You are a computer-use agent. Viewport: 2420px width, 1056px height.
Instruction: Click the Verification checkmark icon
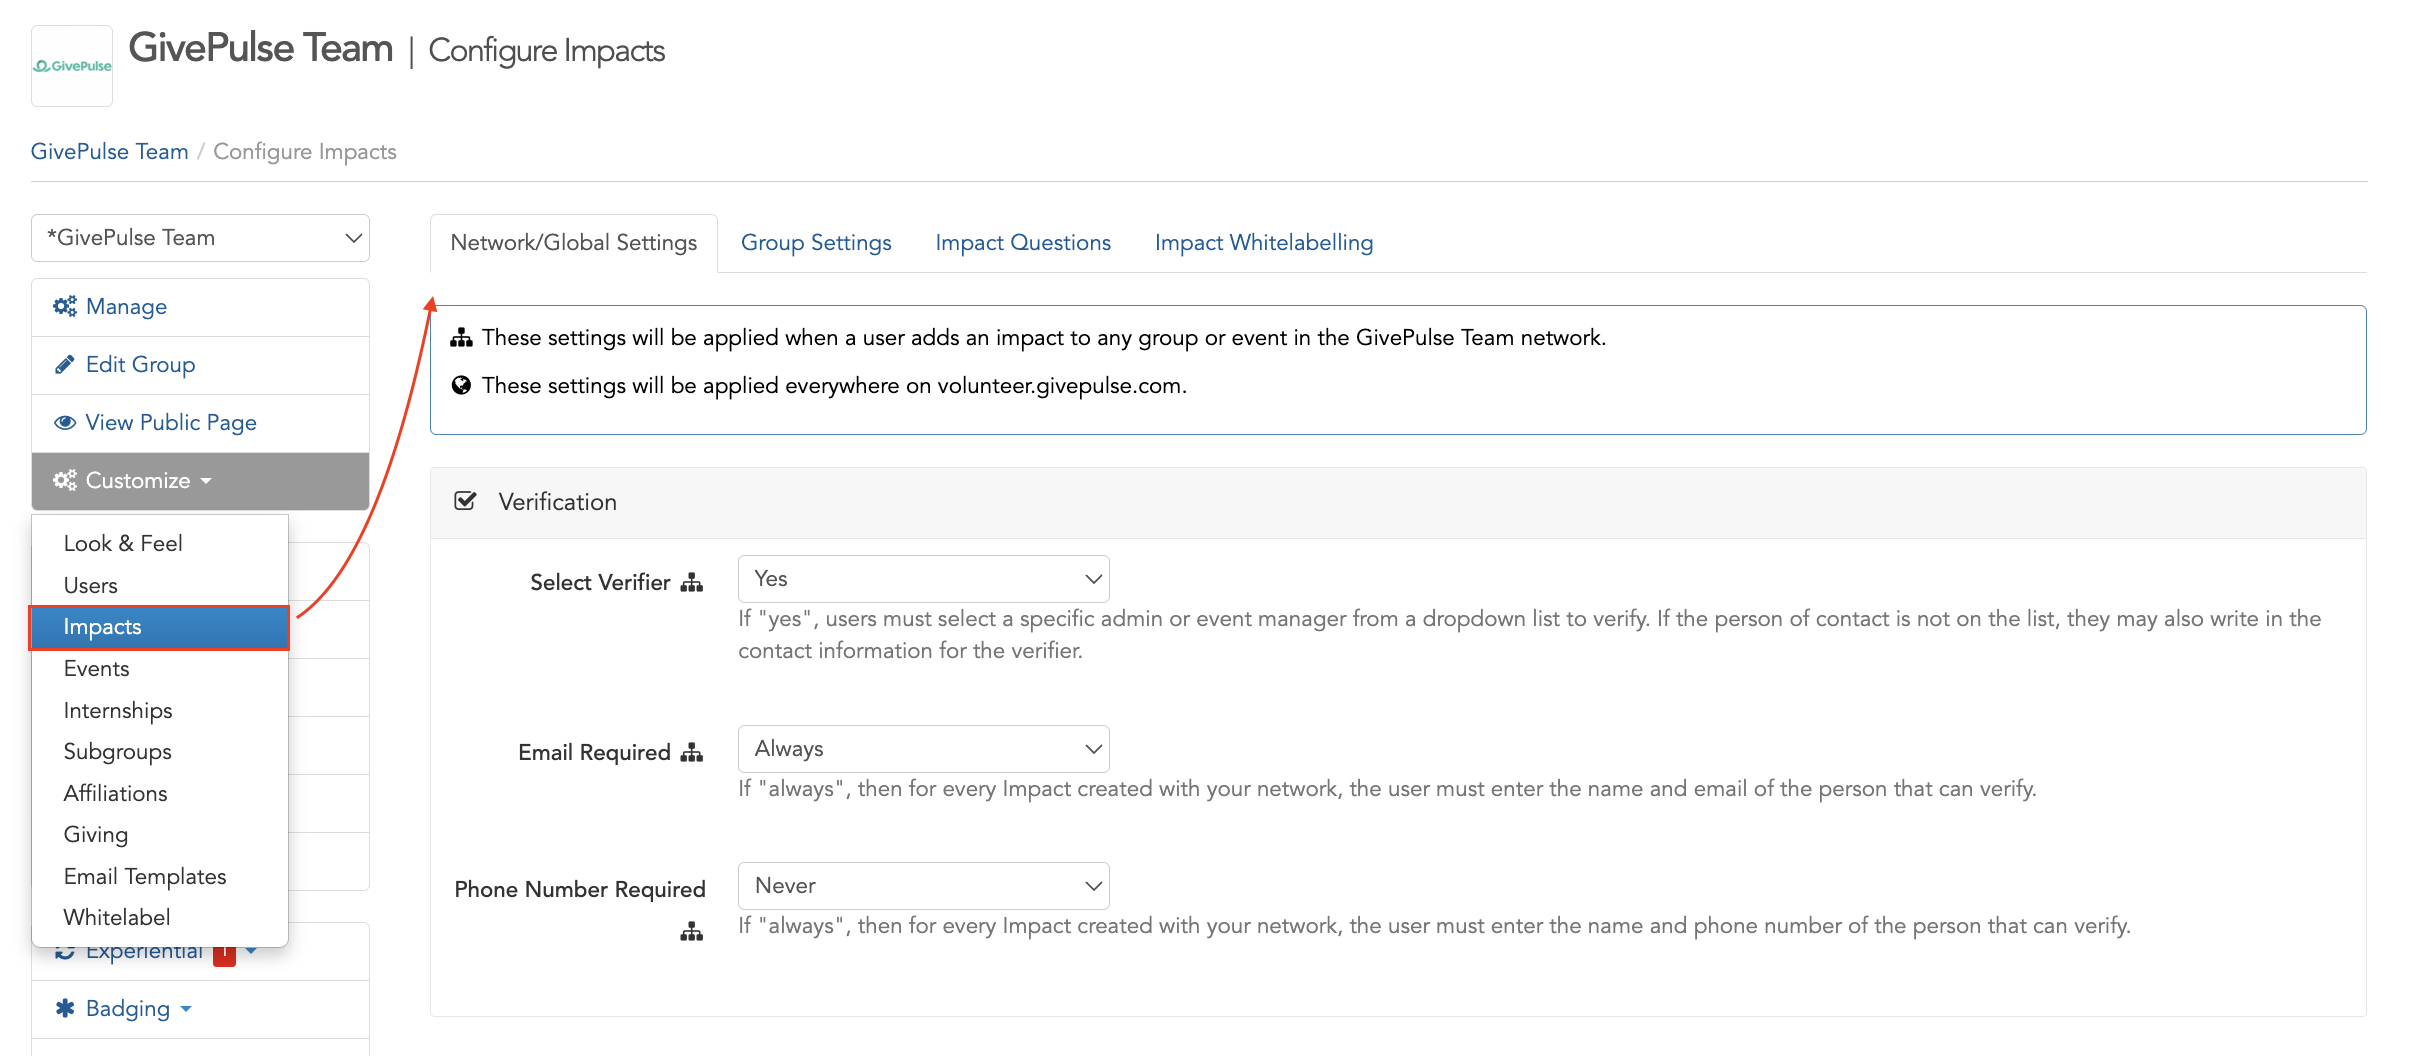pyautogui.click(x=465, y=501)
